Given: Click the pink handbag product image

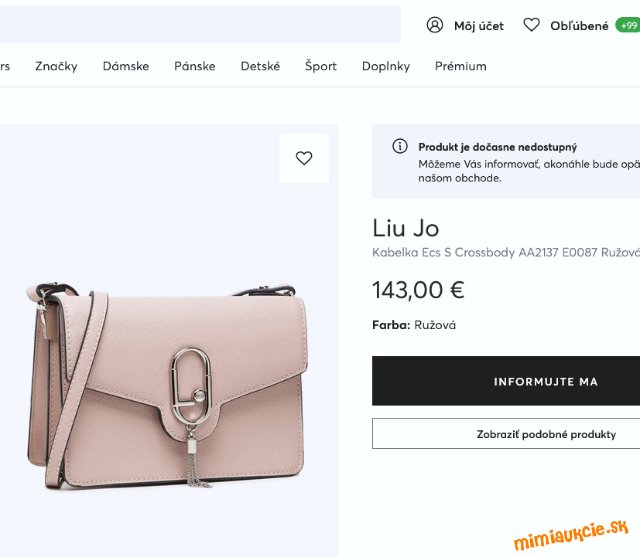Looking at the screenshot, I should click(x=168, y=385).
